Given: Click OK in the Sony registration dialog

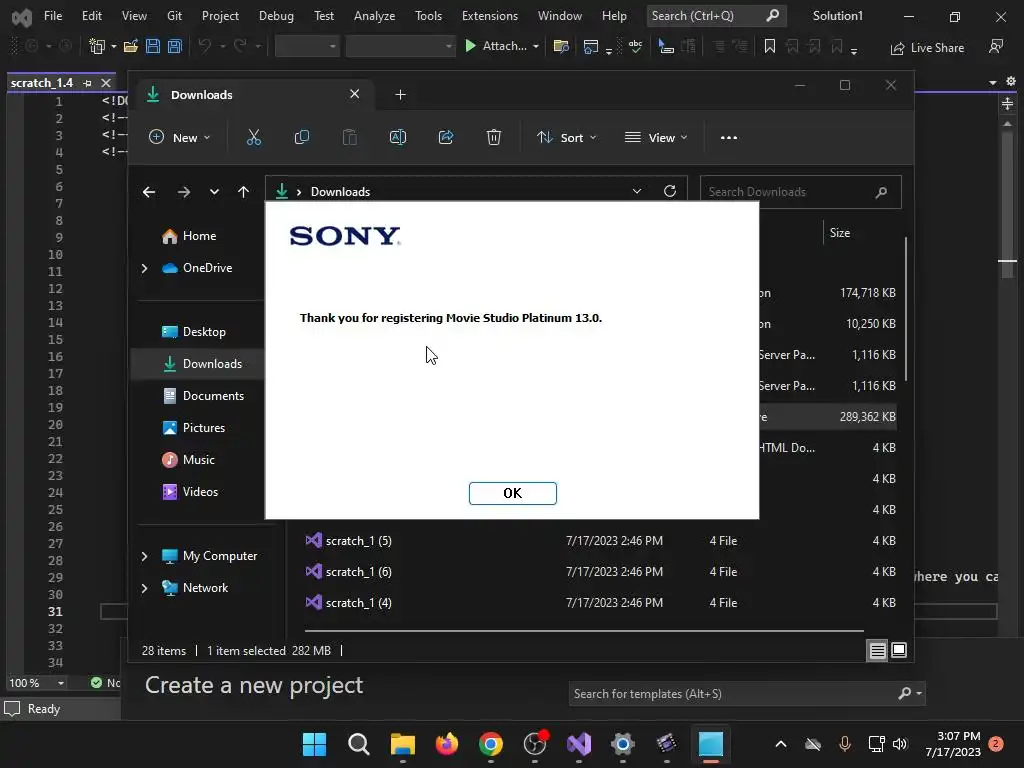Looking at the screenshot, I should click(x=513, y=493).
